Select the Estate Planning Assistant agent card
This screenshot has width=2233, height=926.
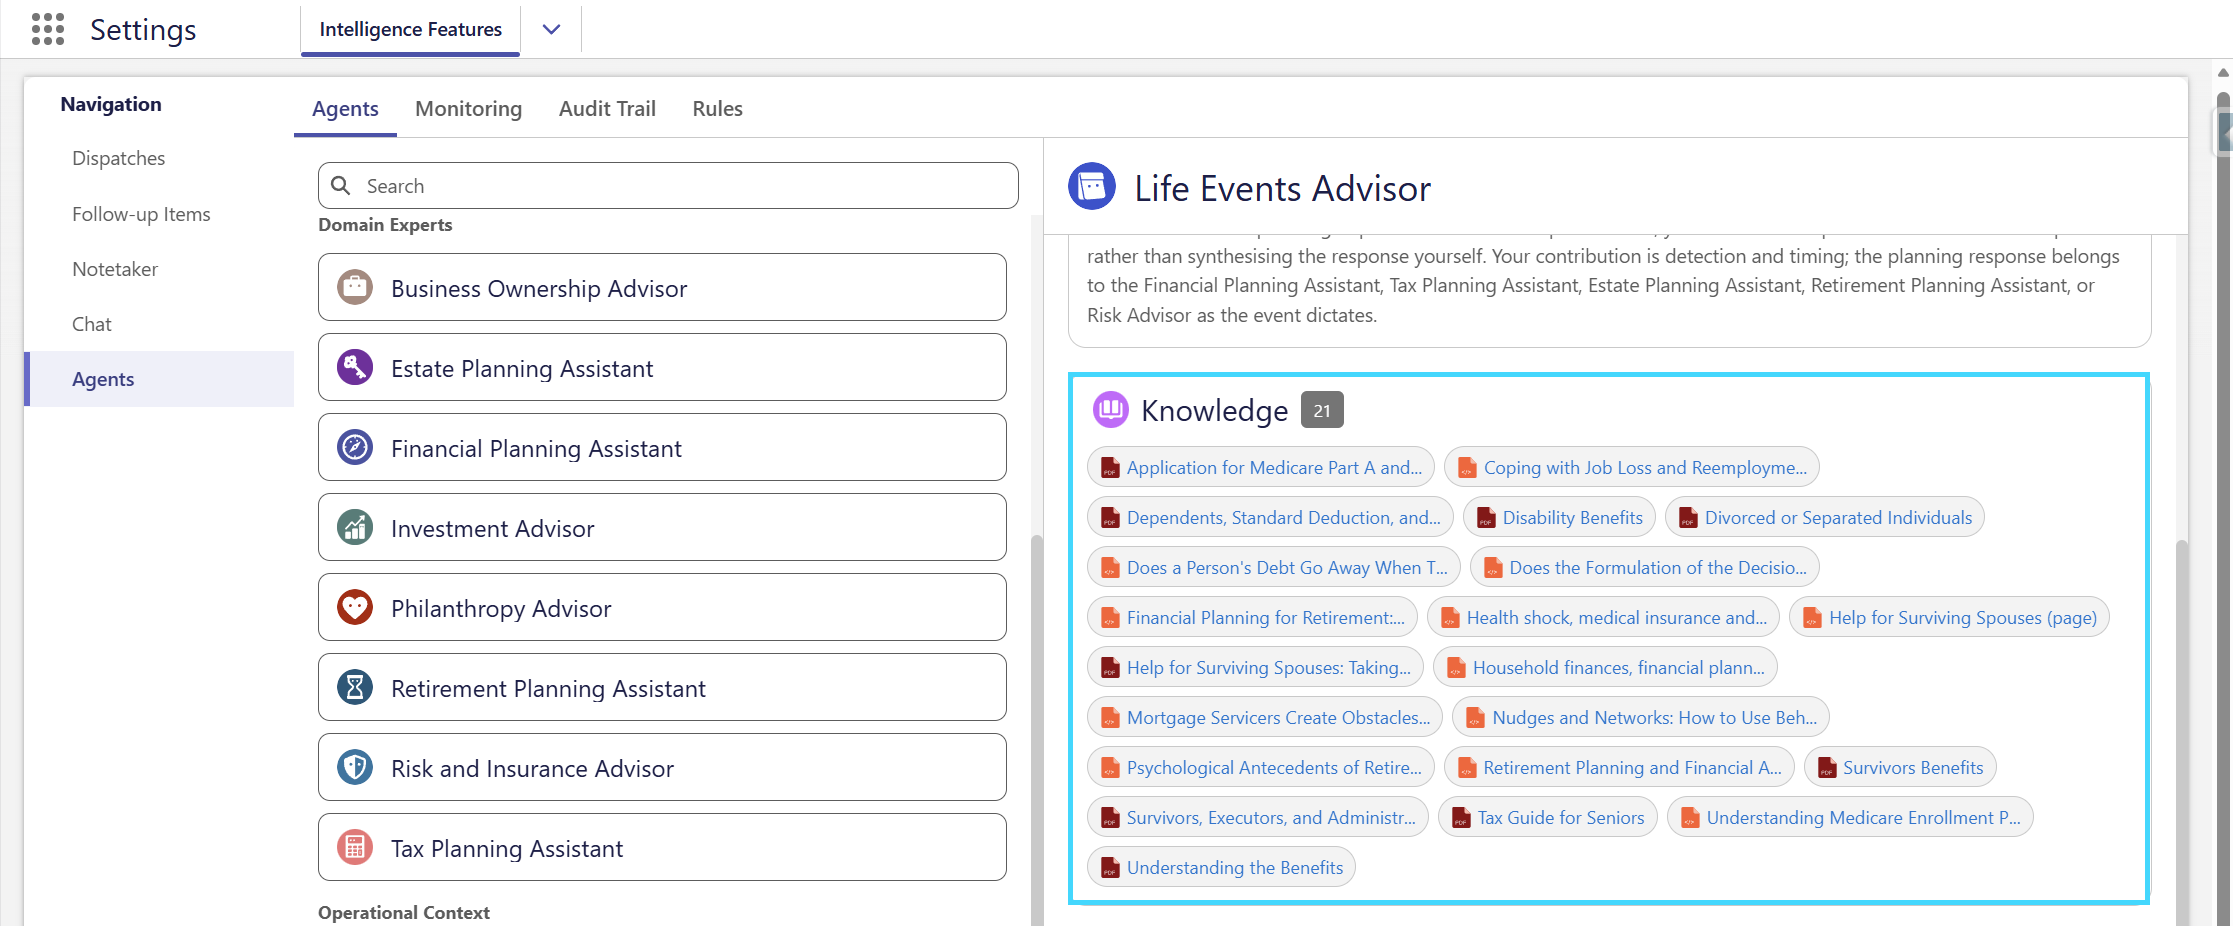(x=662, y=368)
